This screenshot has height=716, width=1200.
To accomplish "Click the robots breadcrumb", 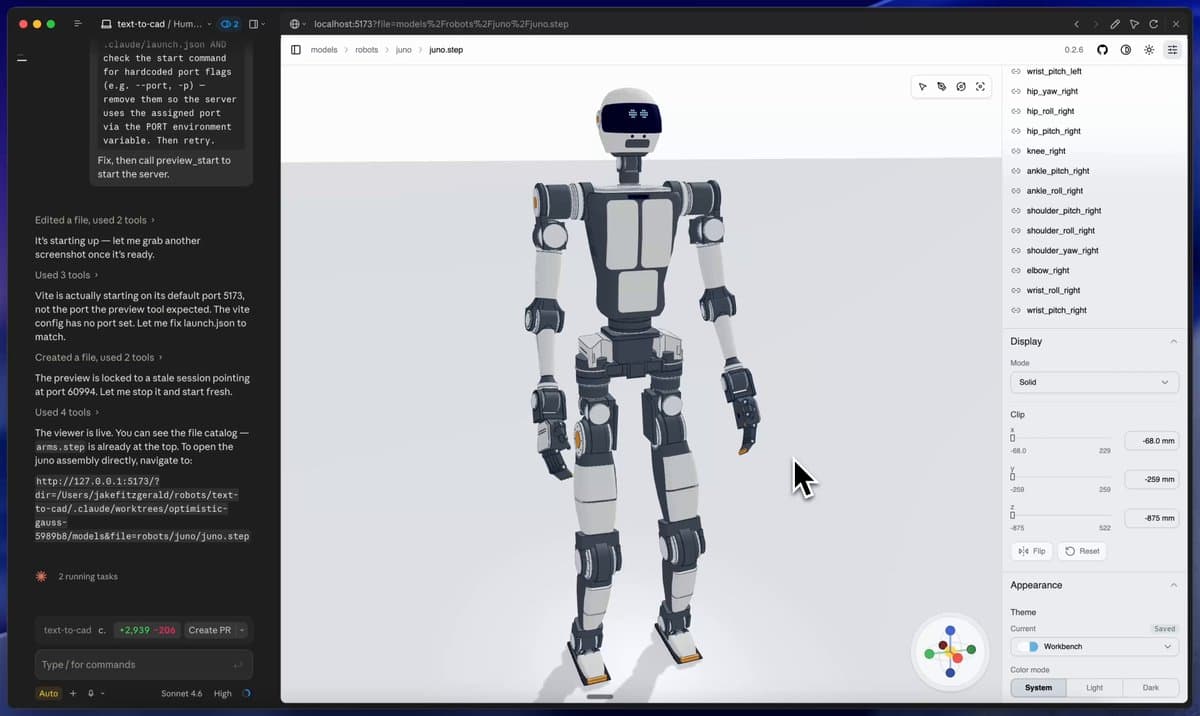I will pos(366,50).
